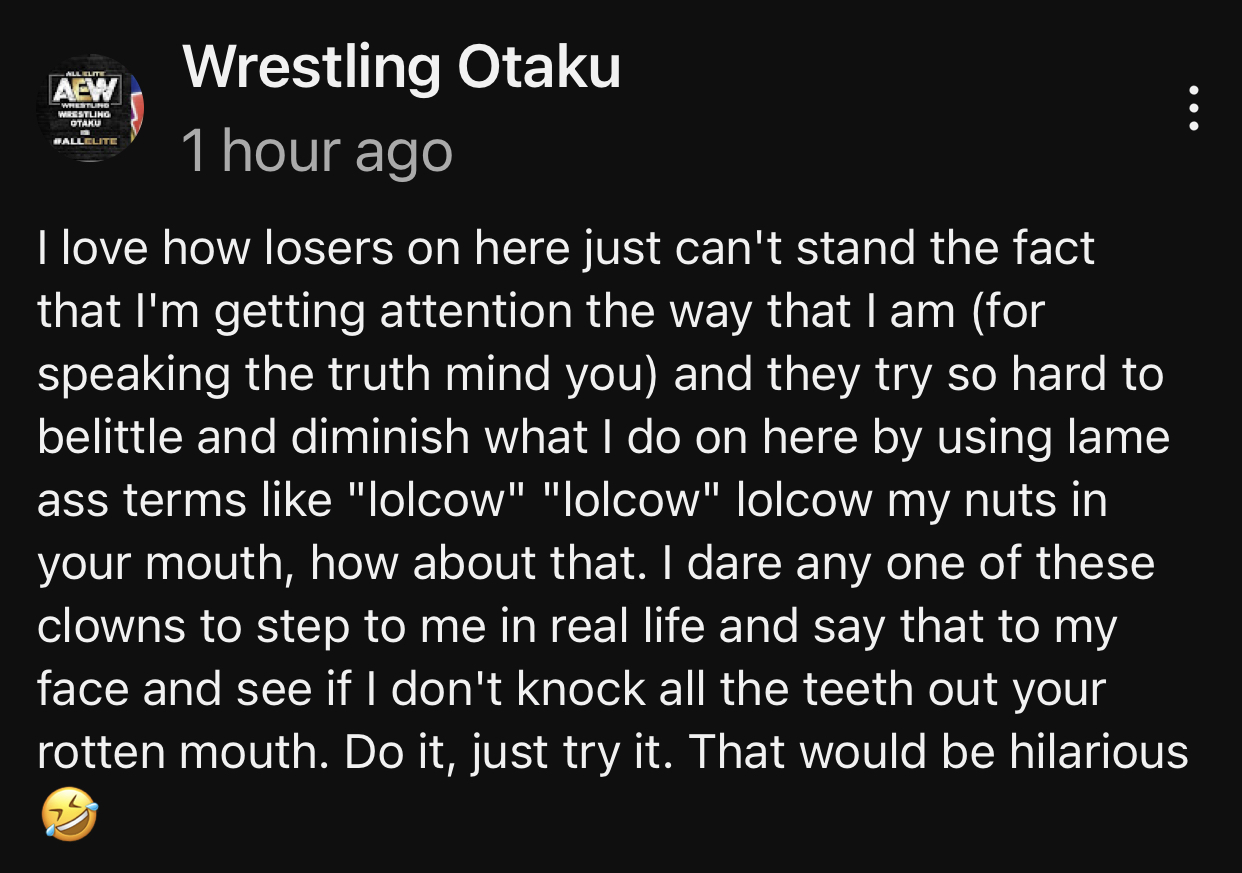
Task: Open the three-dot options menu
Action: (1193, 108)
